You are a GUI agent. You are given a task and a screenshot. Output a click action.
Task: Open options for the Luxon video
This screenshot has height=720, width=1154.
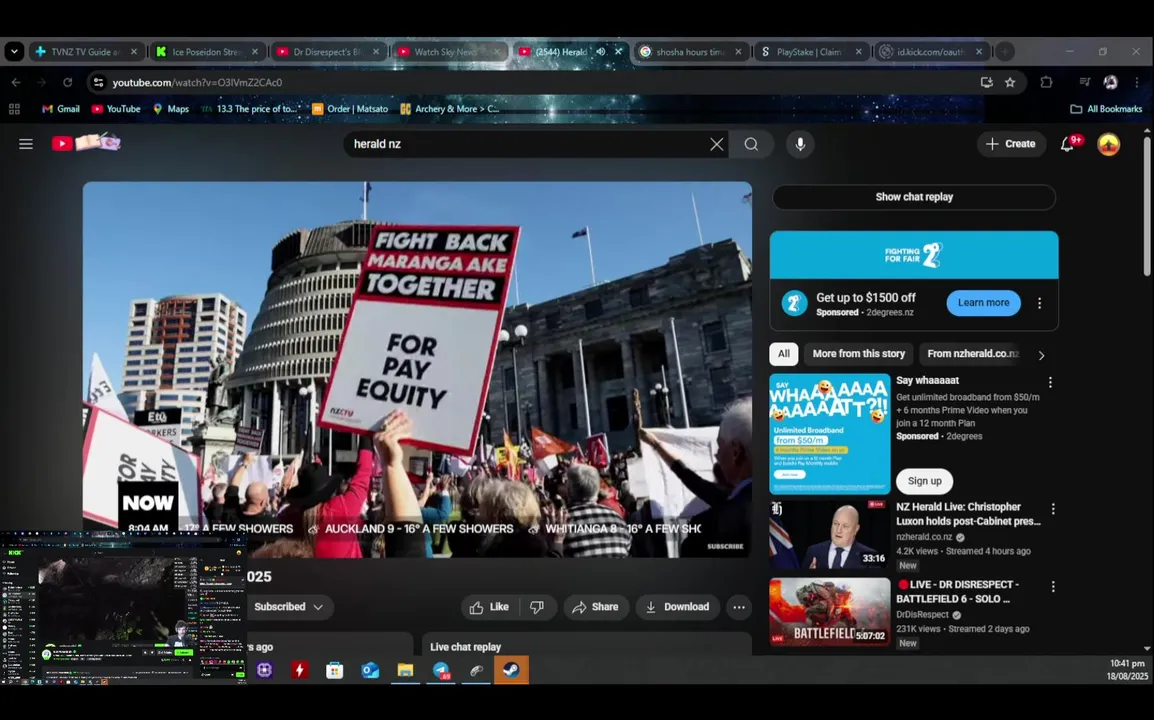pyautogui.click(x=1053, y=509)
